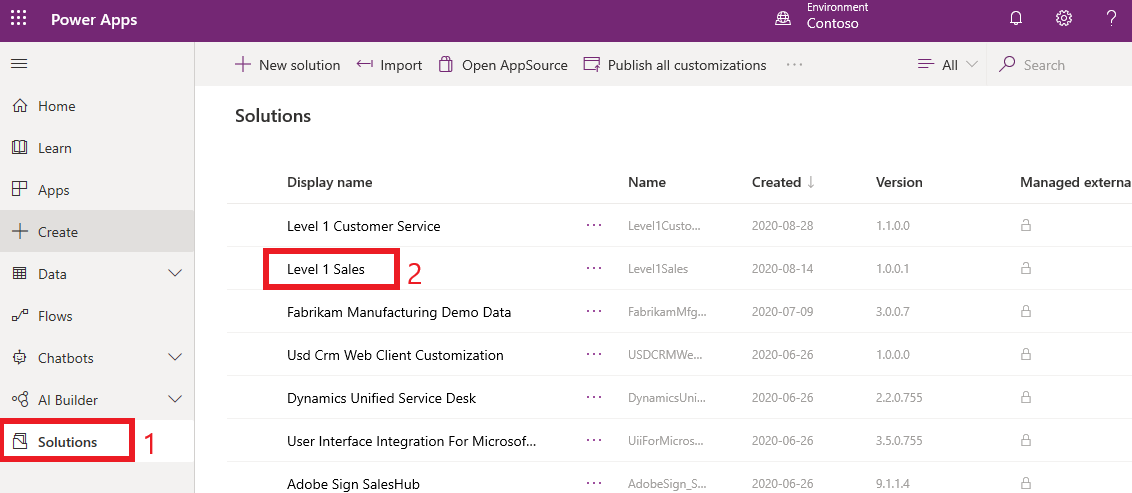Expand the Data section chevron
Screen dimensions: 1132x493
pos(175,274)
